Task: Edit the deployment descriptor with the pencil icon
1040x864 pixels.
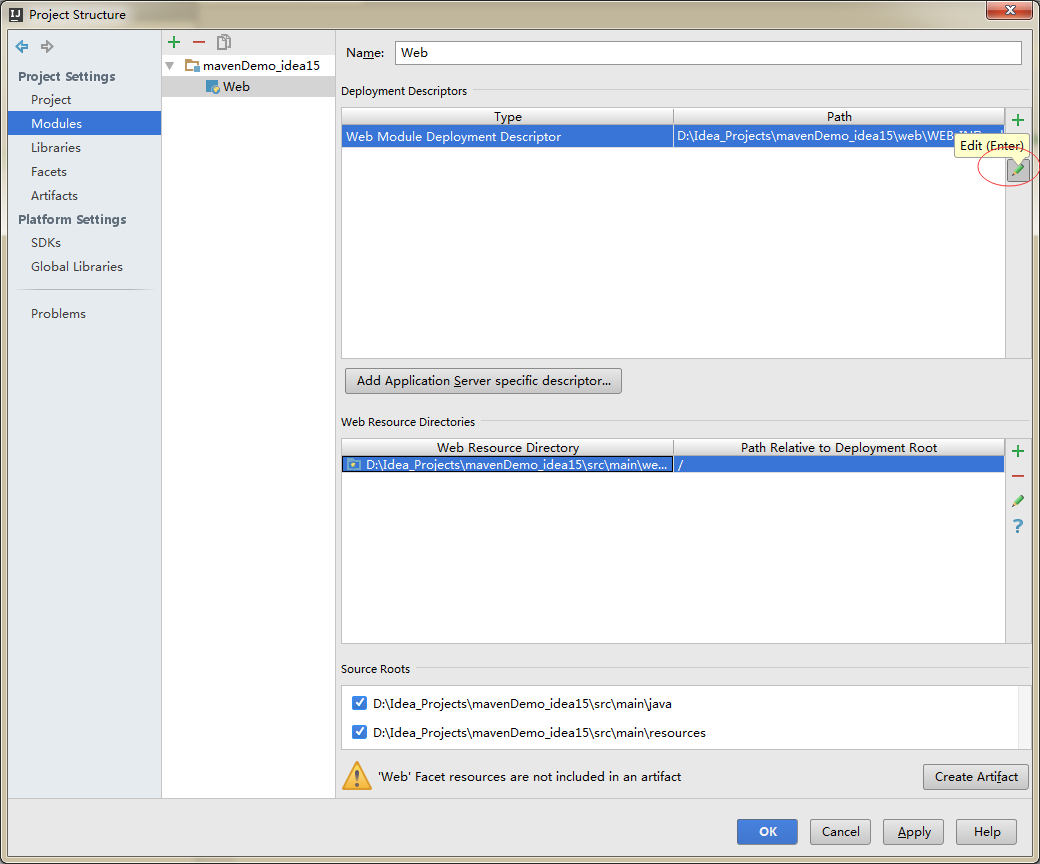Action: pyautogui.click(x=1018, y=170)
